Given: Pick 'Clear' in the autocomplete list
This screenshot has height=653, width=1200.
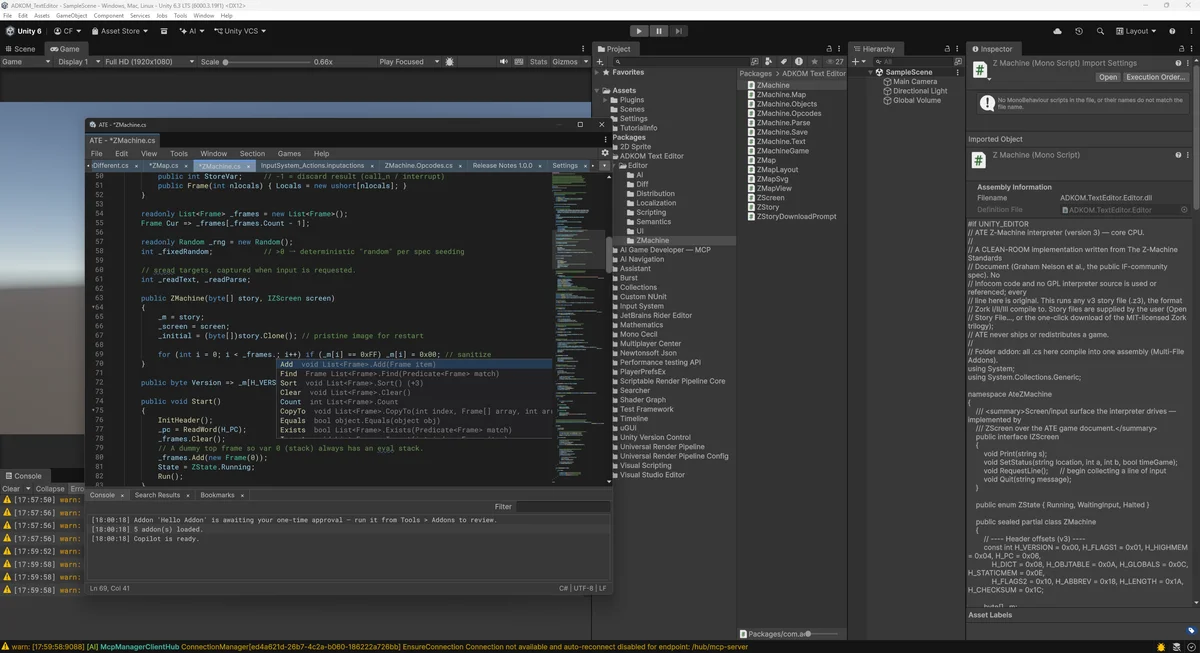Looking at the screenshot, I should pos(414,393).
